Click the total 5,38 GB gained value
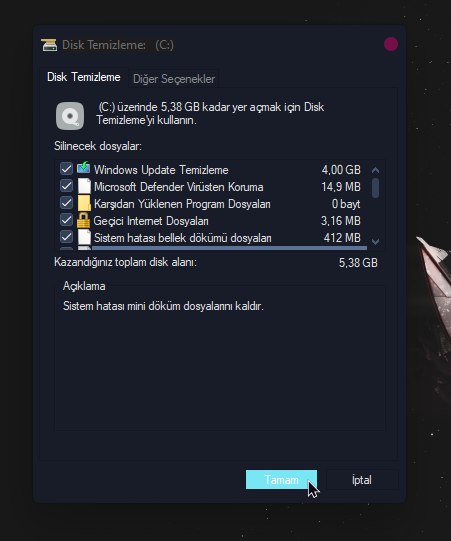The height and width of the screenshot is (541, 451). point(358,263)
